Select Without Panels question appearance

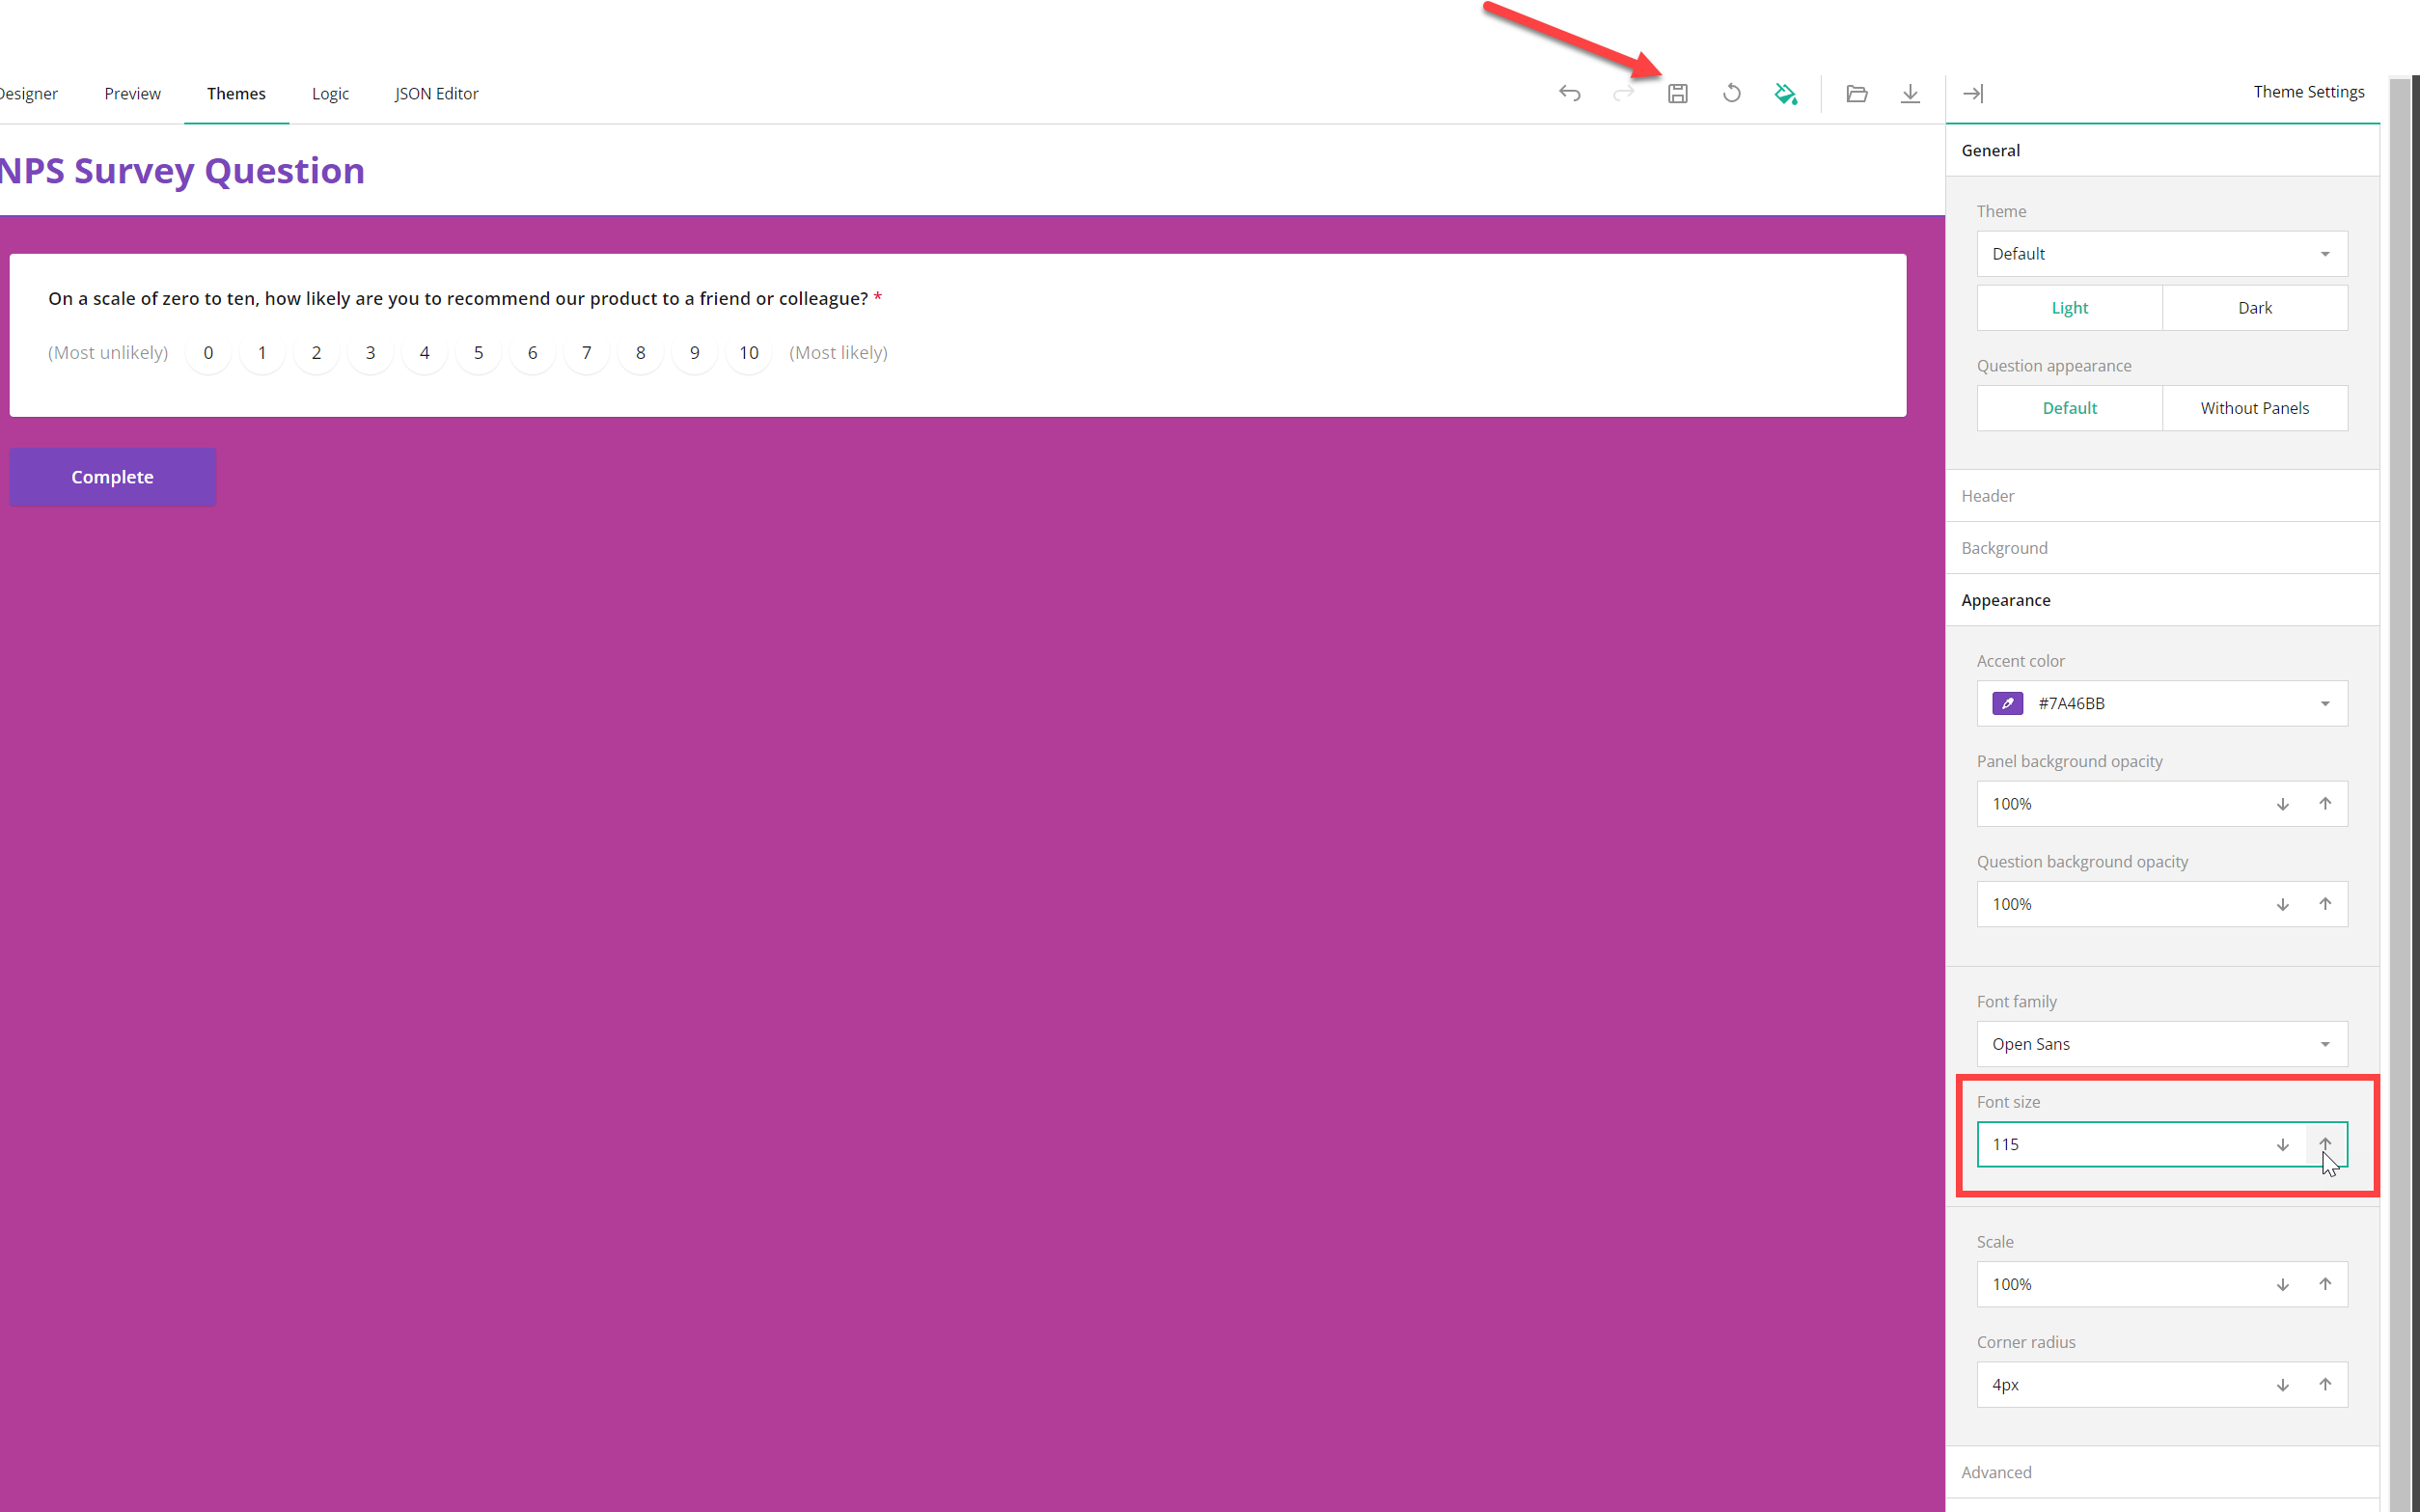tap(2255, 407)
